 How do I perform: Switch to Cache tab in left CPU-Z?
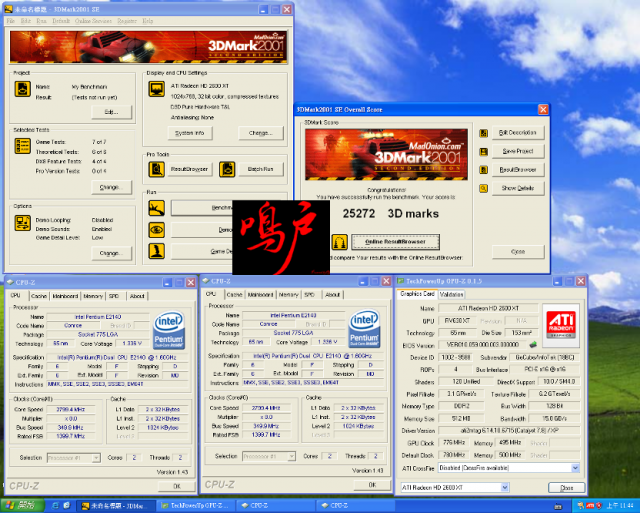coord(39,296)
